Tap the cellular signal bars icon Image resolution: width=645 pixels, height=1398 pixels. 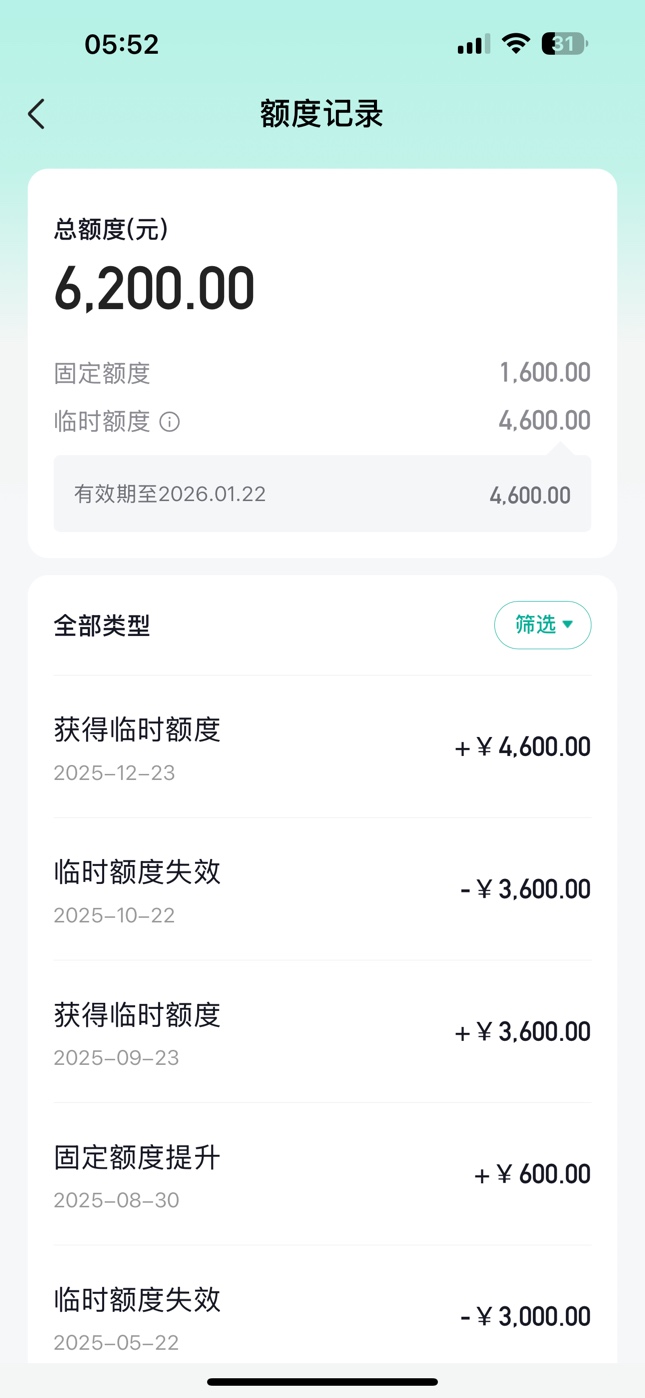pos(473,44)
